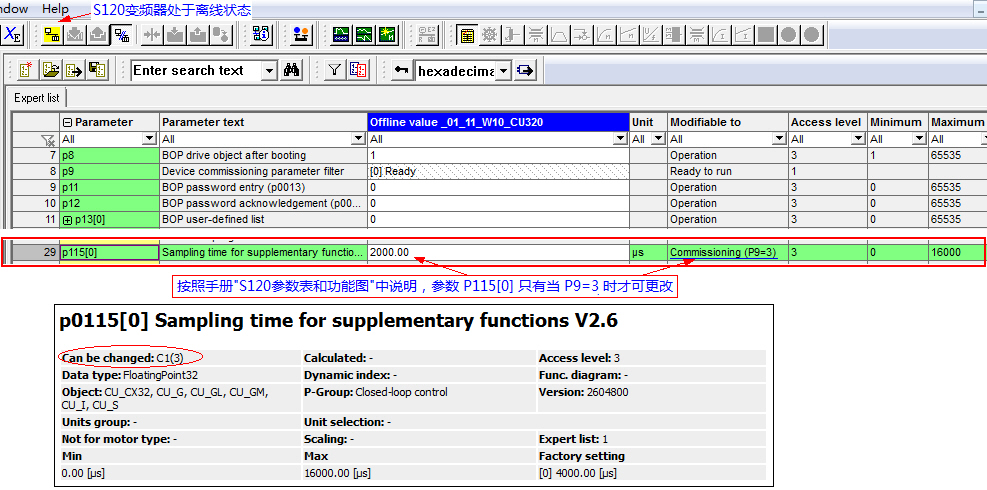Select row number 29

(x=36, y=253)
